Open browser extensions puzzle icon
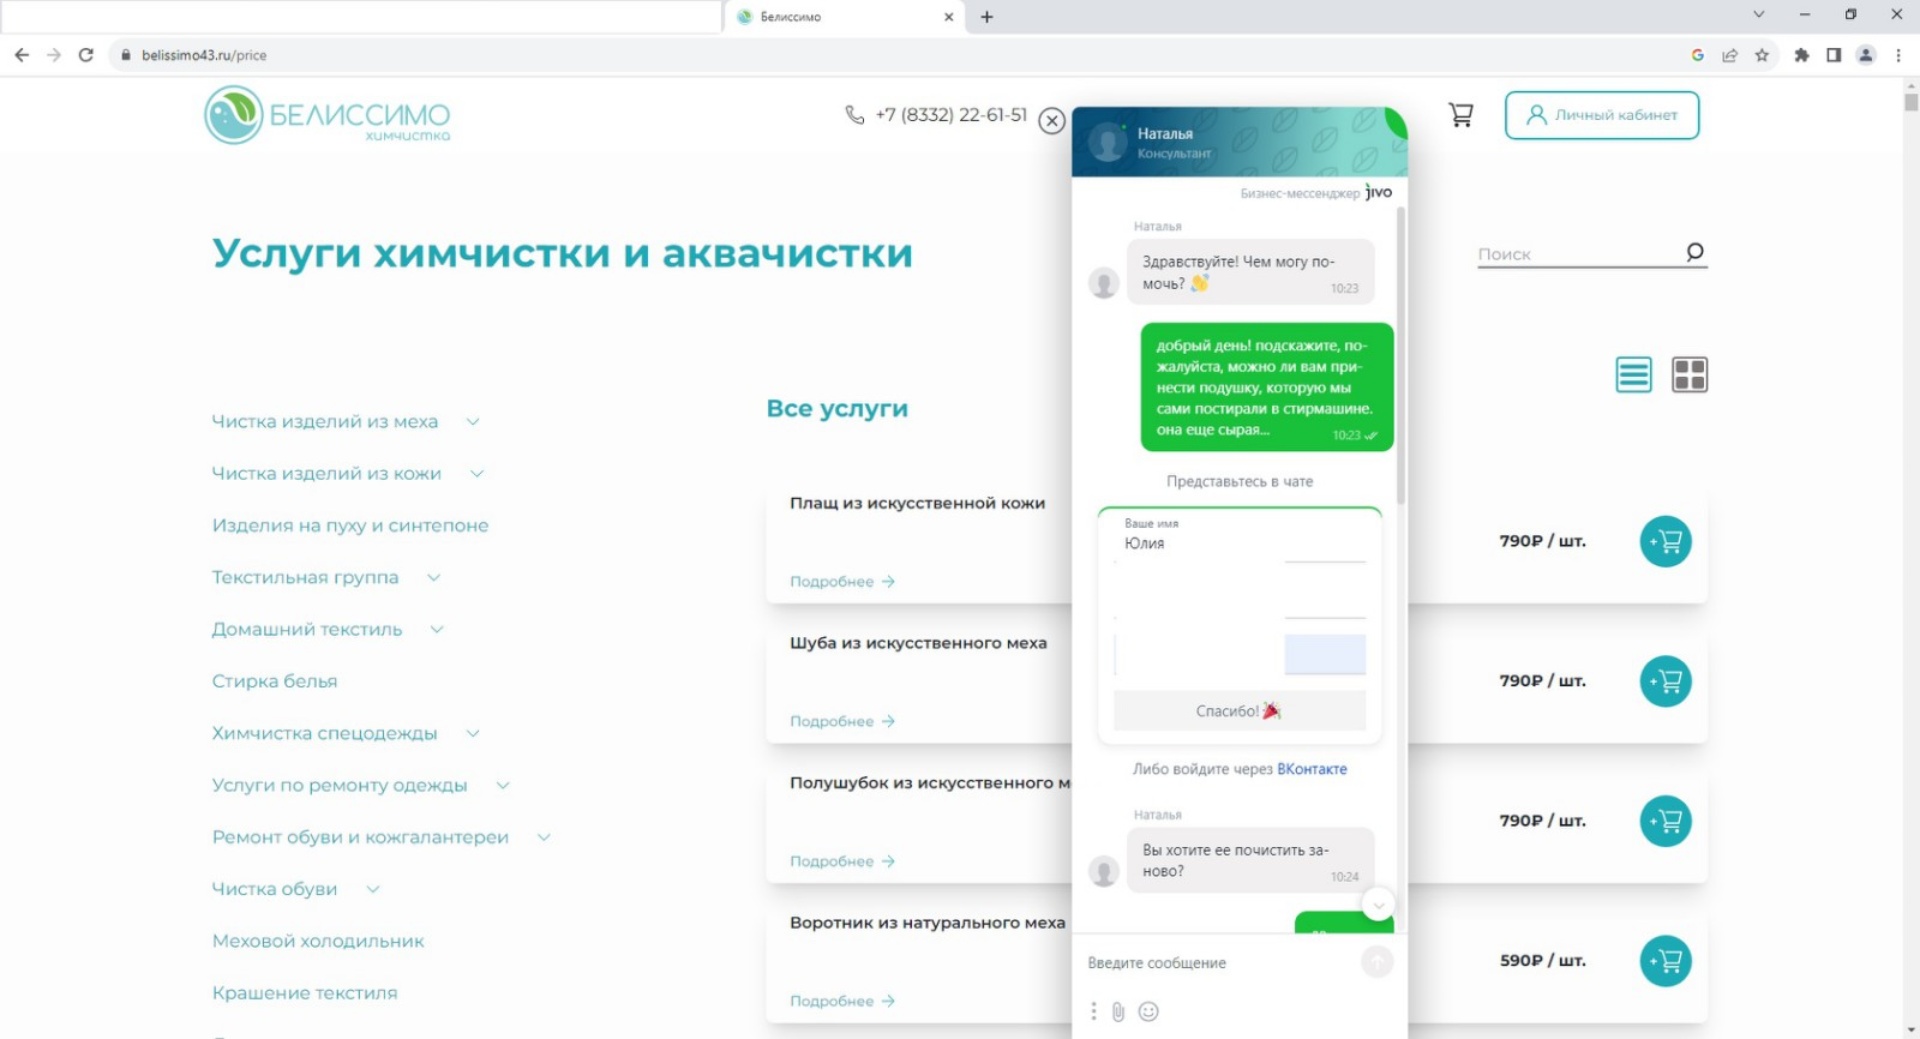 (x=1801, y=55)
